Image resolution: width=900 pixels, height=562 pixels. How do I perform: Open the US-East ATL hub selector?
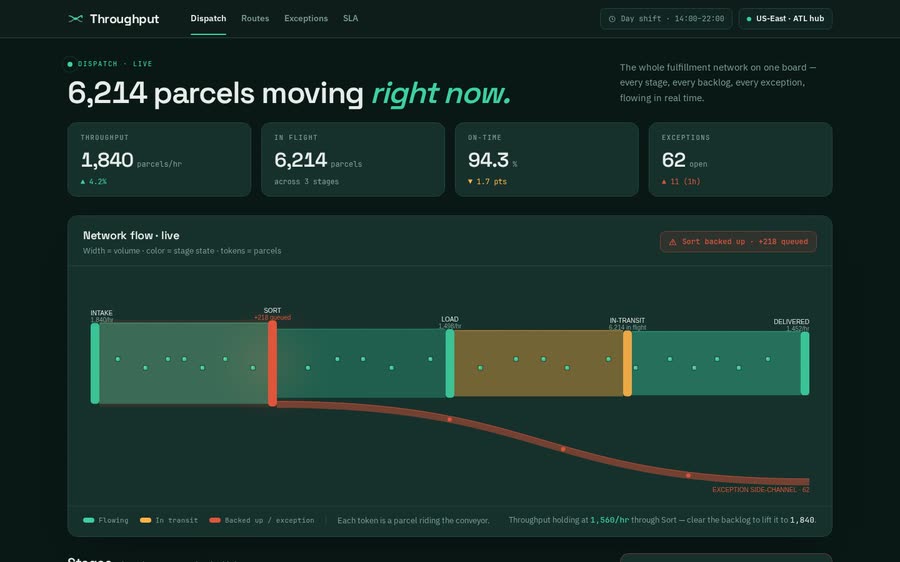point(785,19)
